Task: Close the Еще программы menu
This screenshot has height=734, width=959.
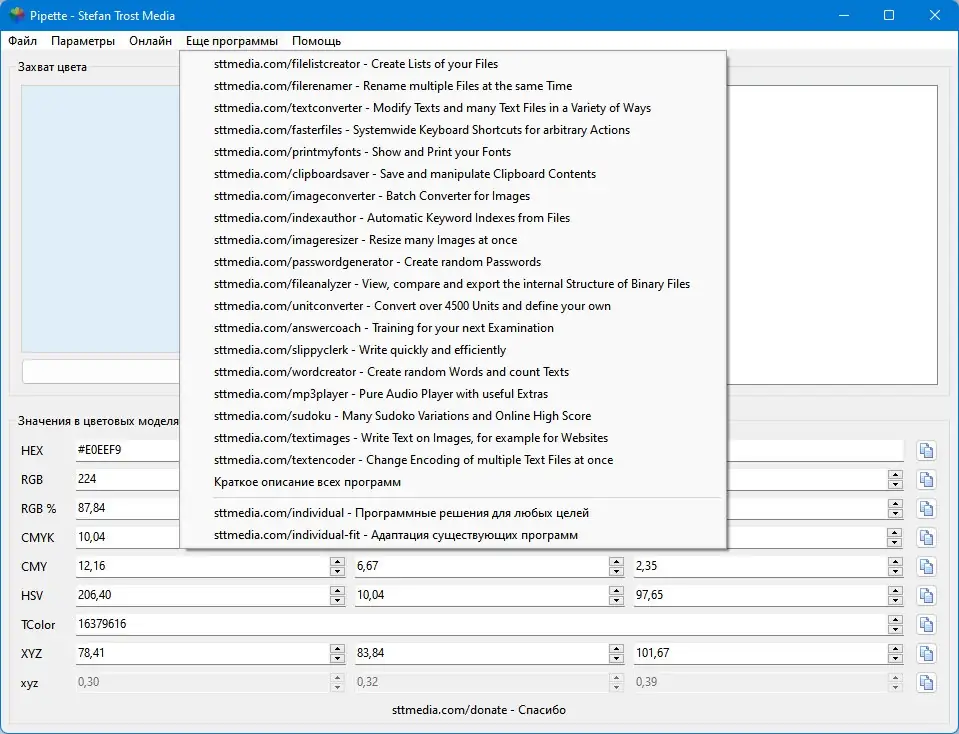Action: click(232, 41)
